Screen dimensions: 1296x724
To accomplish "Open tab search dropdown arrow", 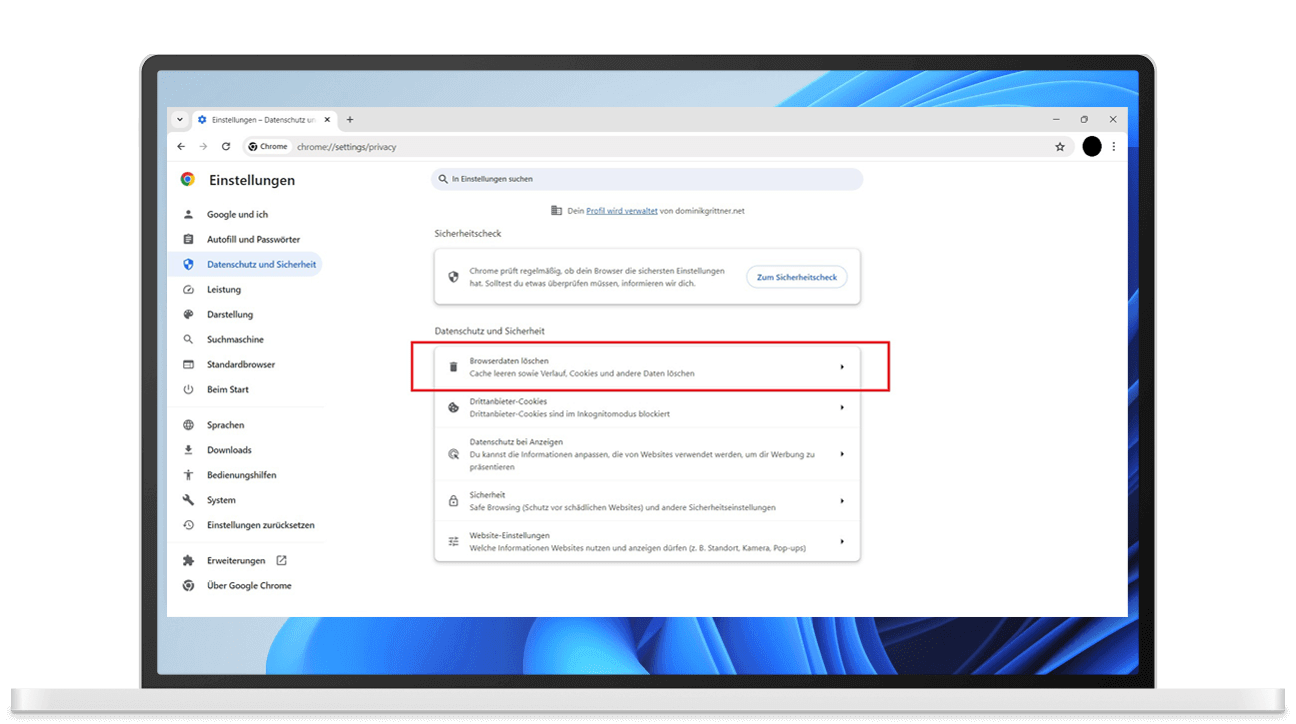I will pyautogui.click(x=180, y=120).
